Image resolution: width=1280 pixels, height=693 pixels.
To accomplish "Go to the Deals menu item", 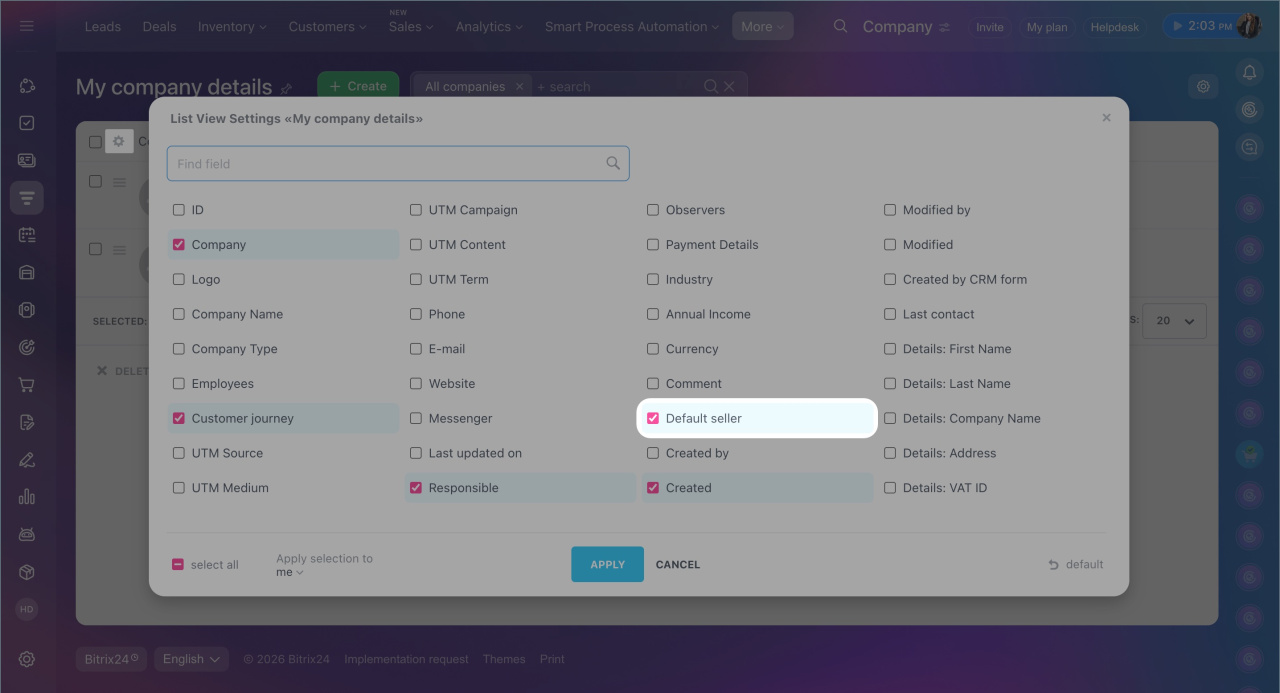I will click(x=159, y=27).
